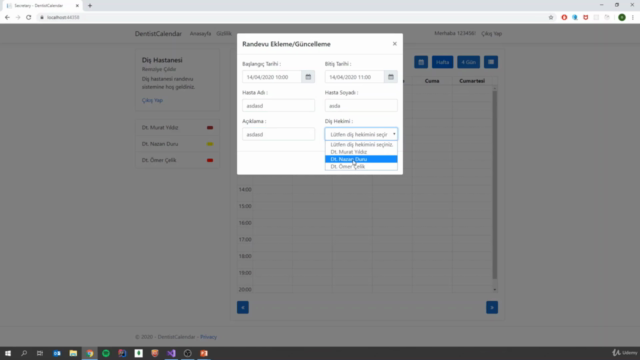
Task: Go back in browser history
Action: pyautogui.click(x=7, y=17)
